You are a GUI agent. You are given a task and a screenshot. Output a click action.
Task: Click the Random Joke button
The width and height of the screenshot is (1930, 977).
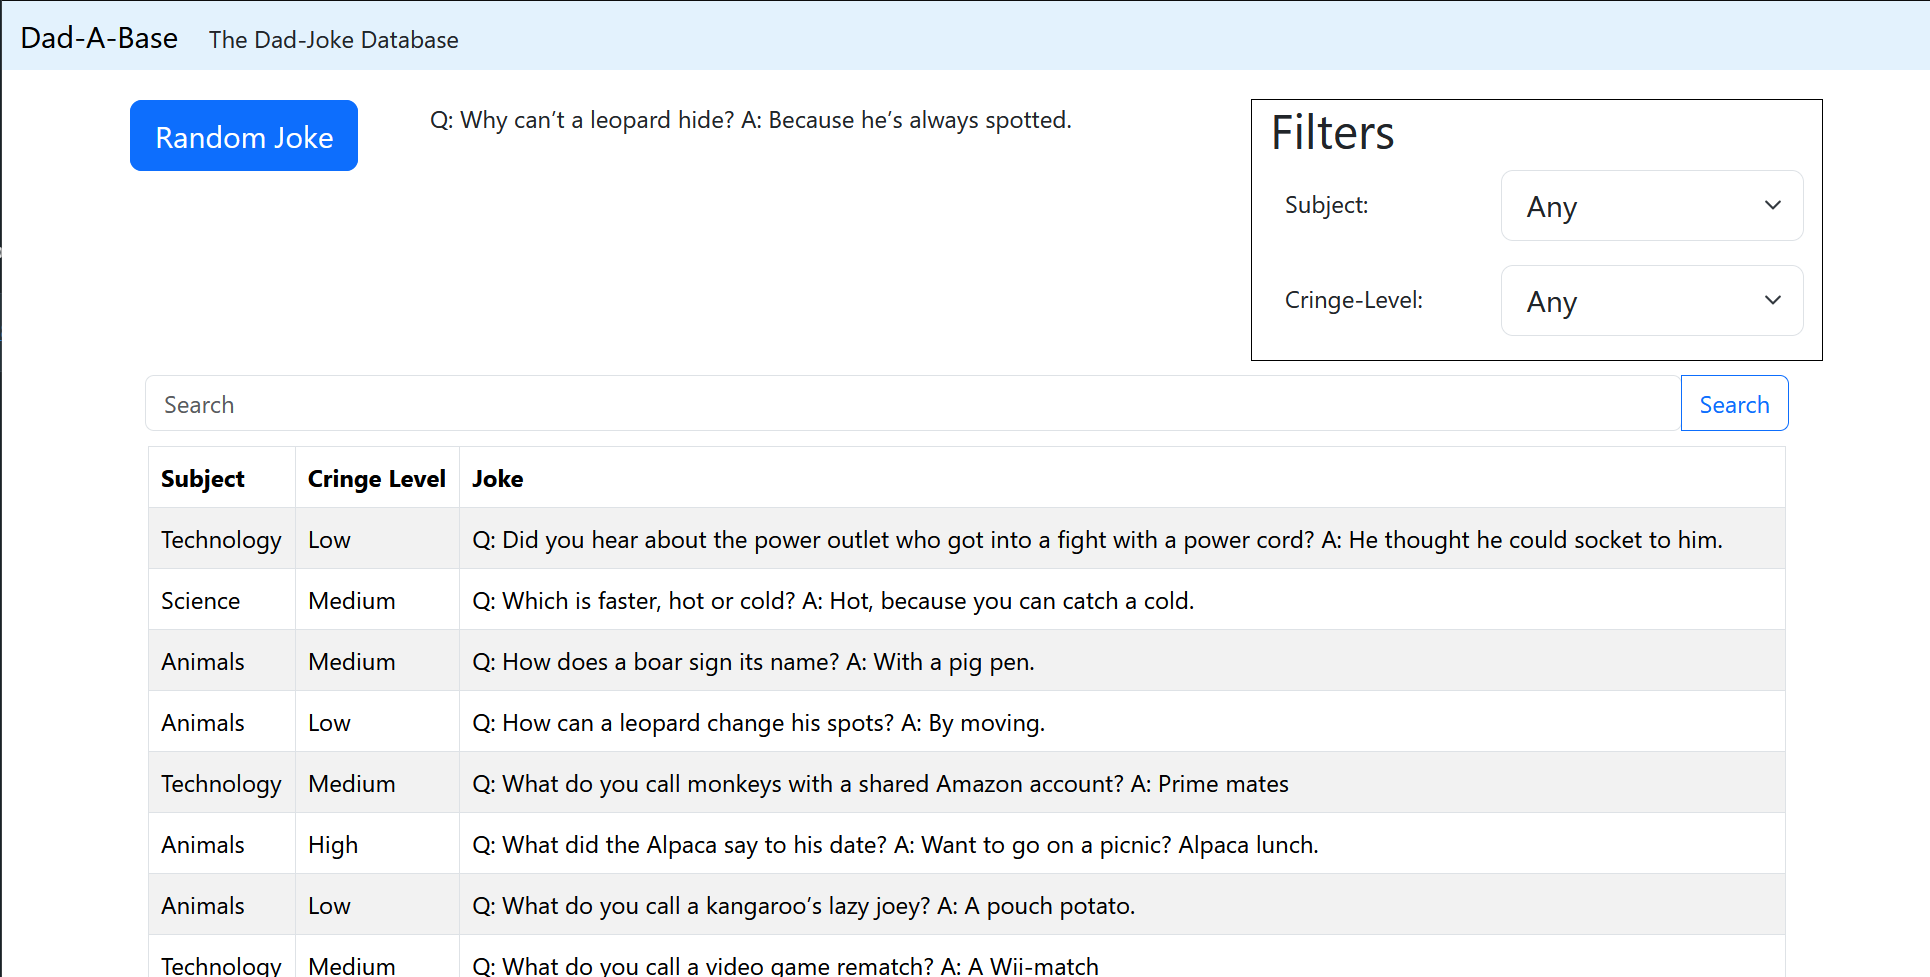point(244,136)
